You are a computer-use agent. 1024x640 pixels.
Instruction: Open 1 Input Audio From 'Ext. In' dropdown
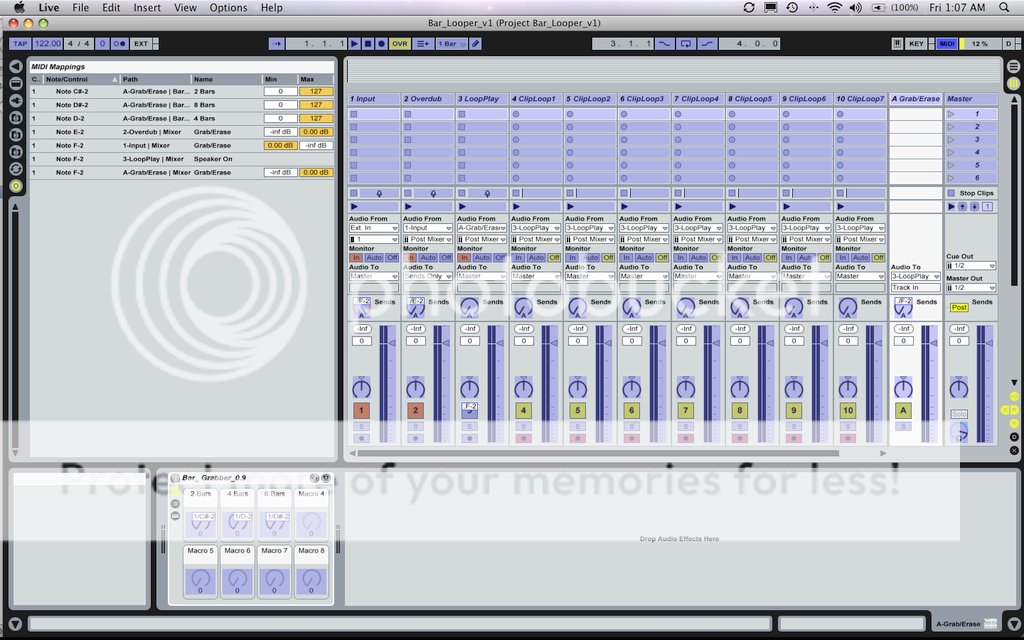374,228
